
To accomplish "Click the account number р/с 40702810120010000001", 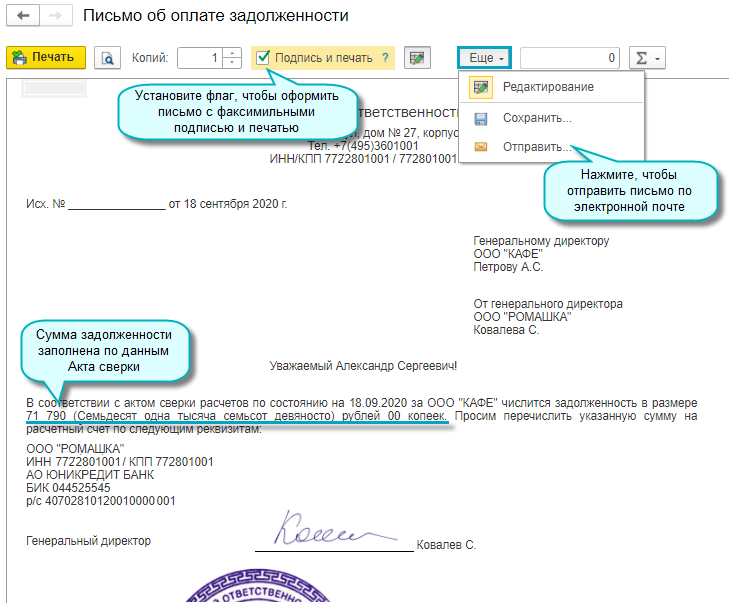I will 101,501.
